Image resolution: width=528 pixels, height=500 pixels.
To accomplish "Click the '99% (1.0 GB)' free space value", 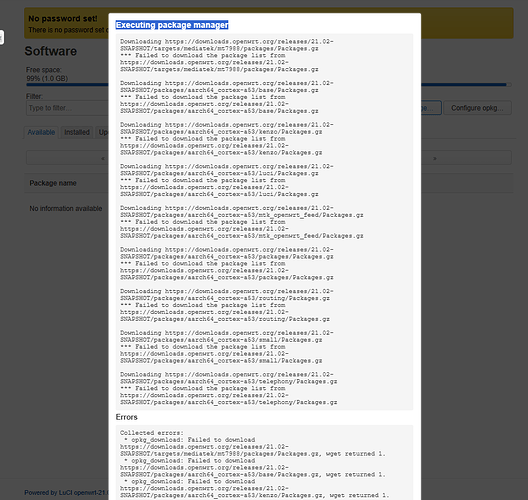I will [x=47, y=78].
